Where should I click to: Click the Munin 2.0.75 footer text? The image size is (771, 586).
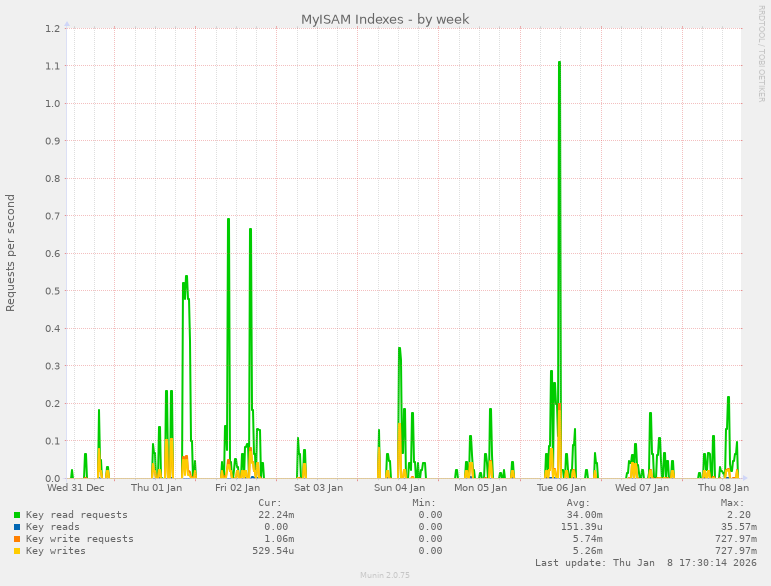385,575
